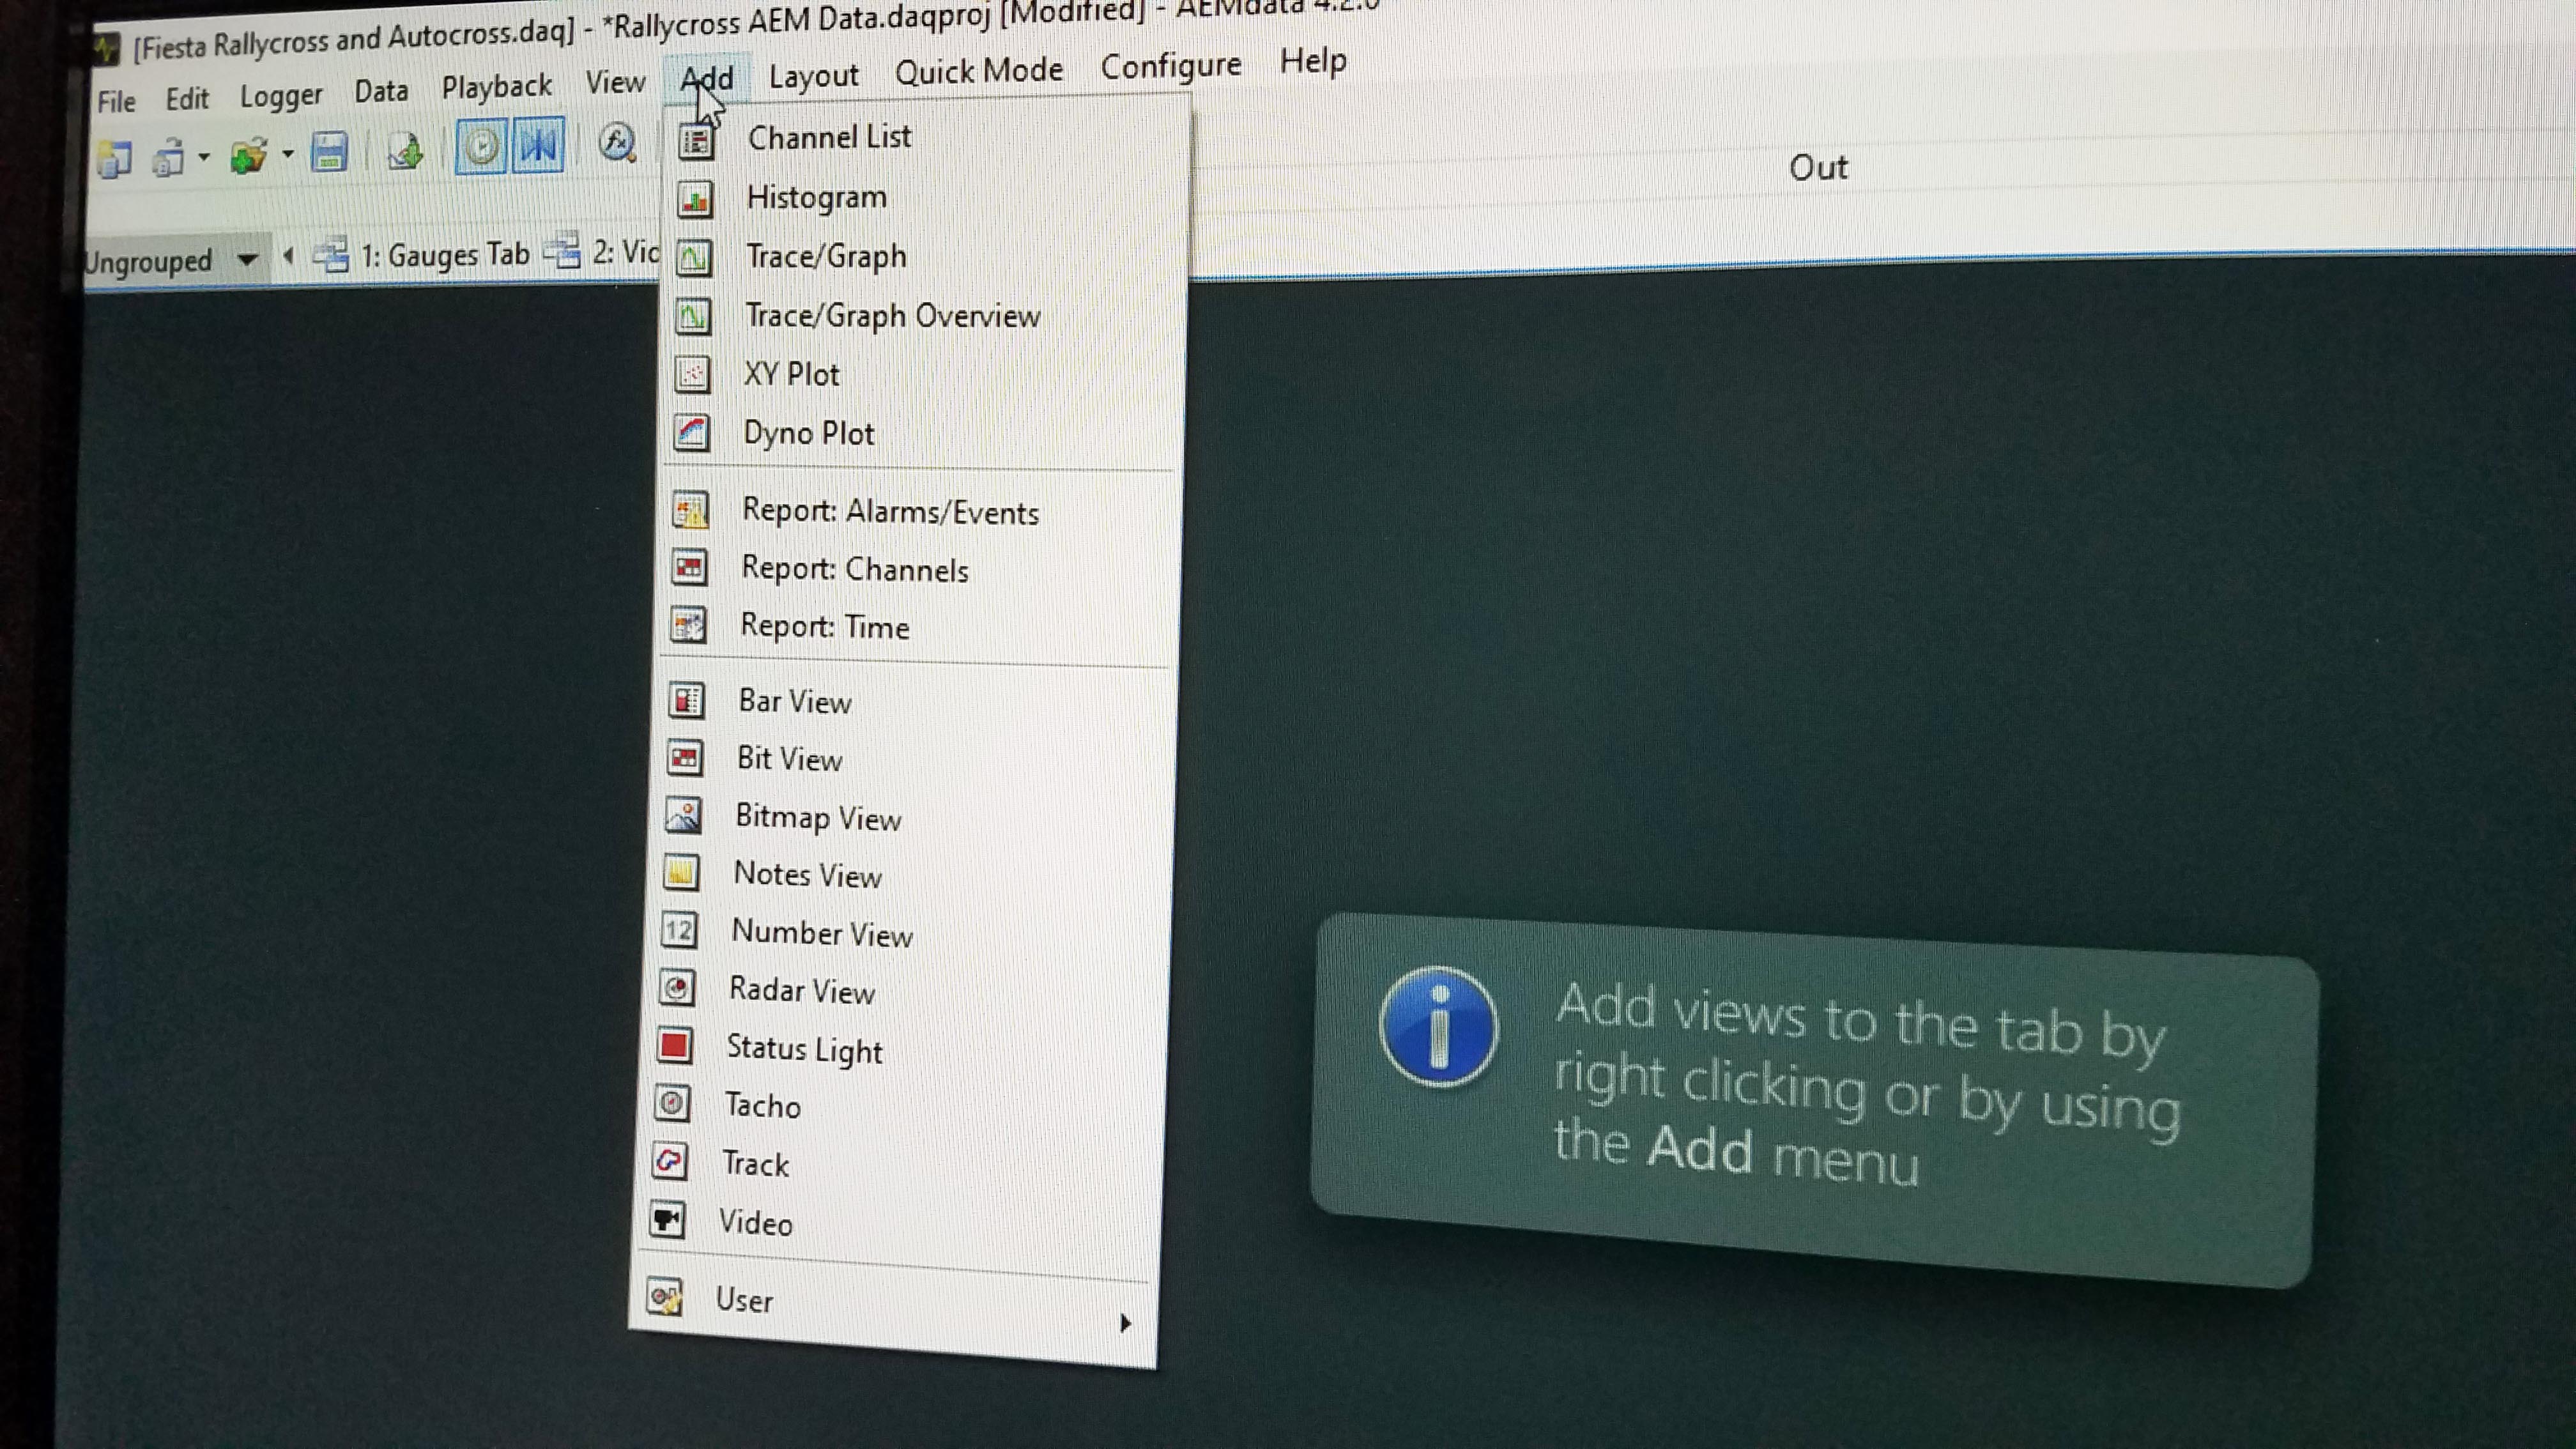Switch to the 1: Gauges Tab
This screenshot has height=1449, width=2576.
[422, 255]
